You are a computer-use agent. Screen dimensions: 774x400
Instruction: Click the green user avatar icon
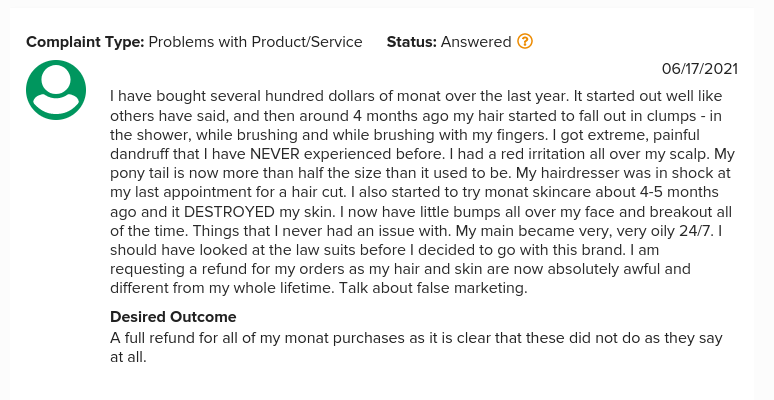click(x=56, y=90)
